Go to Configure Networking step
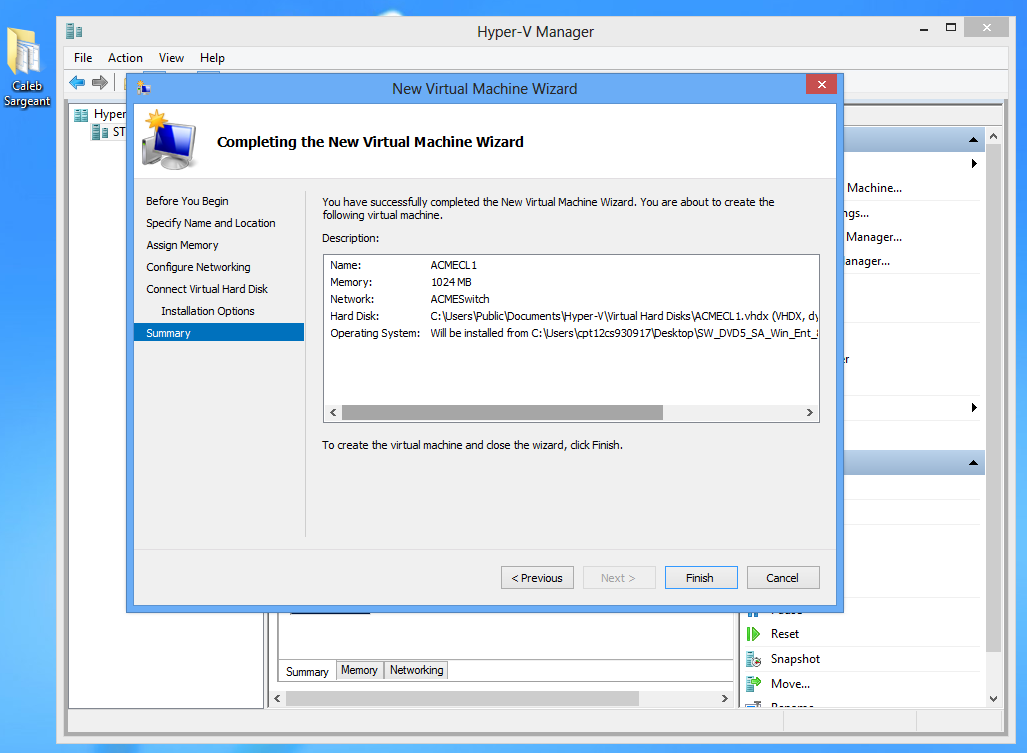Image resolution: width=1027 pixels, height=753 pixels. (x=198, y=267)
